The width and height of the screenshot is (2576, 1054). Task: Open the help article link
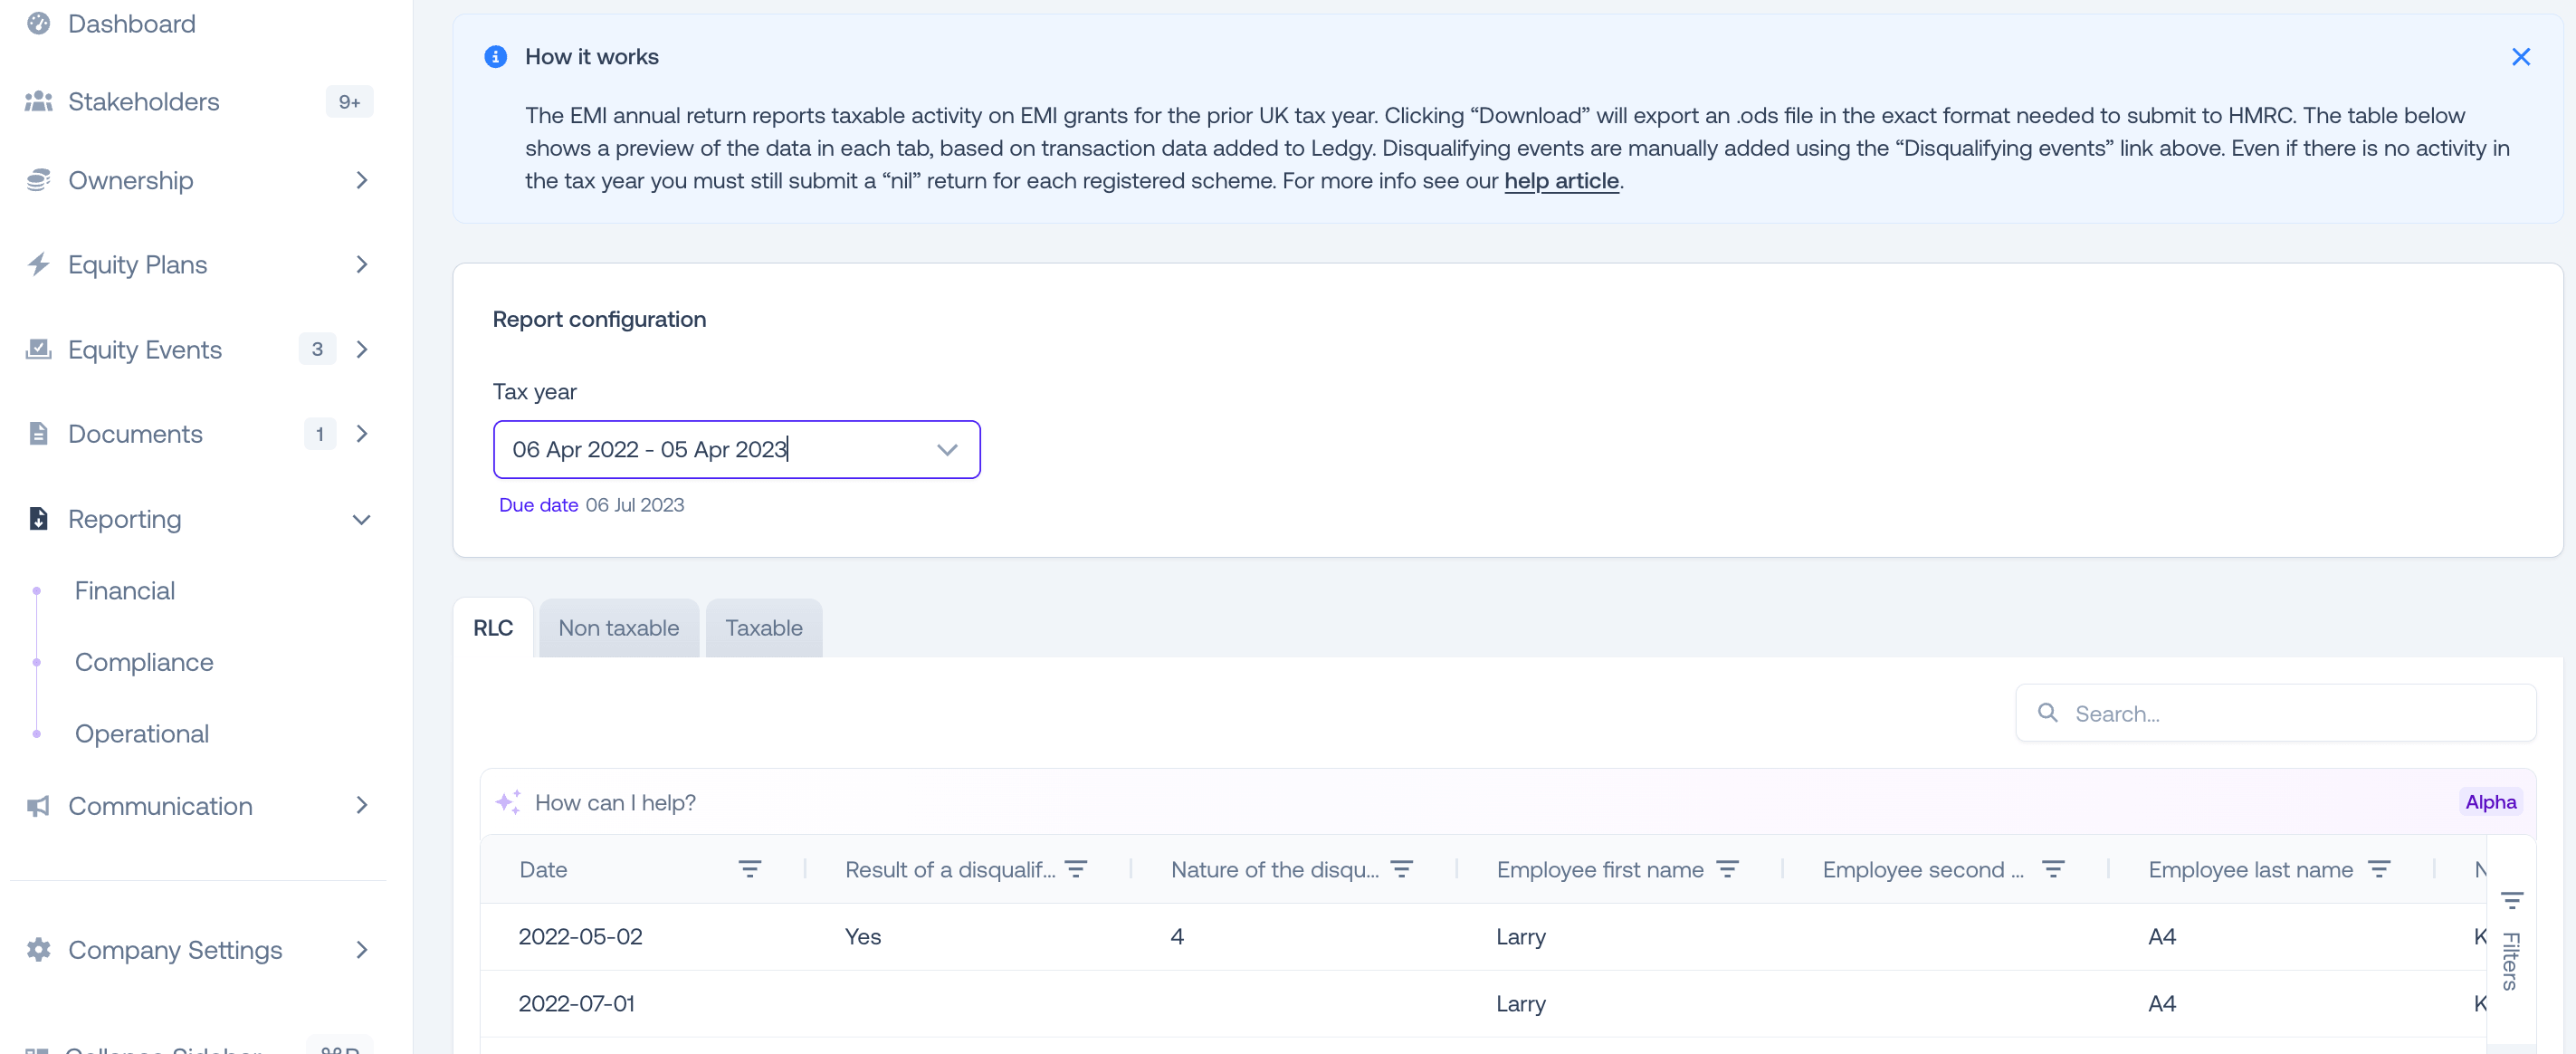tap(1562, 181)
